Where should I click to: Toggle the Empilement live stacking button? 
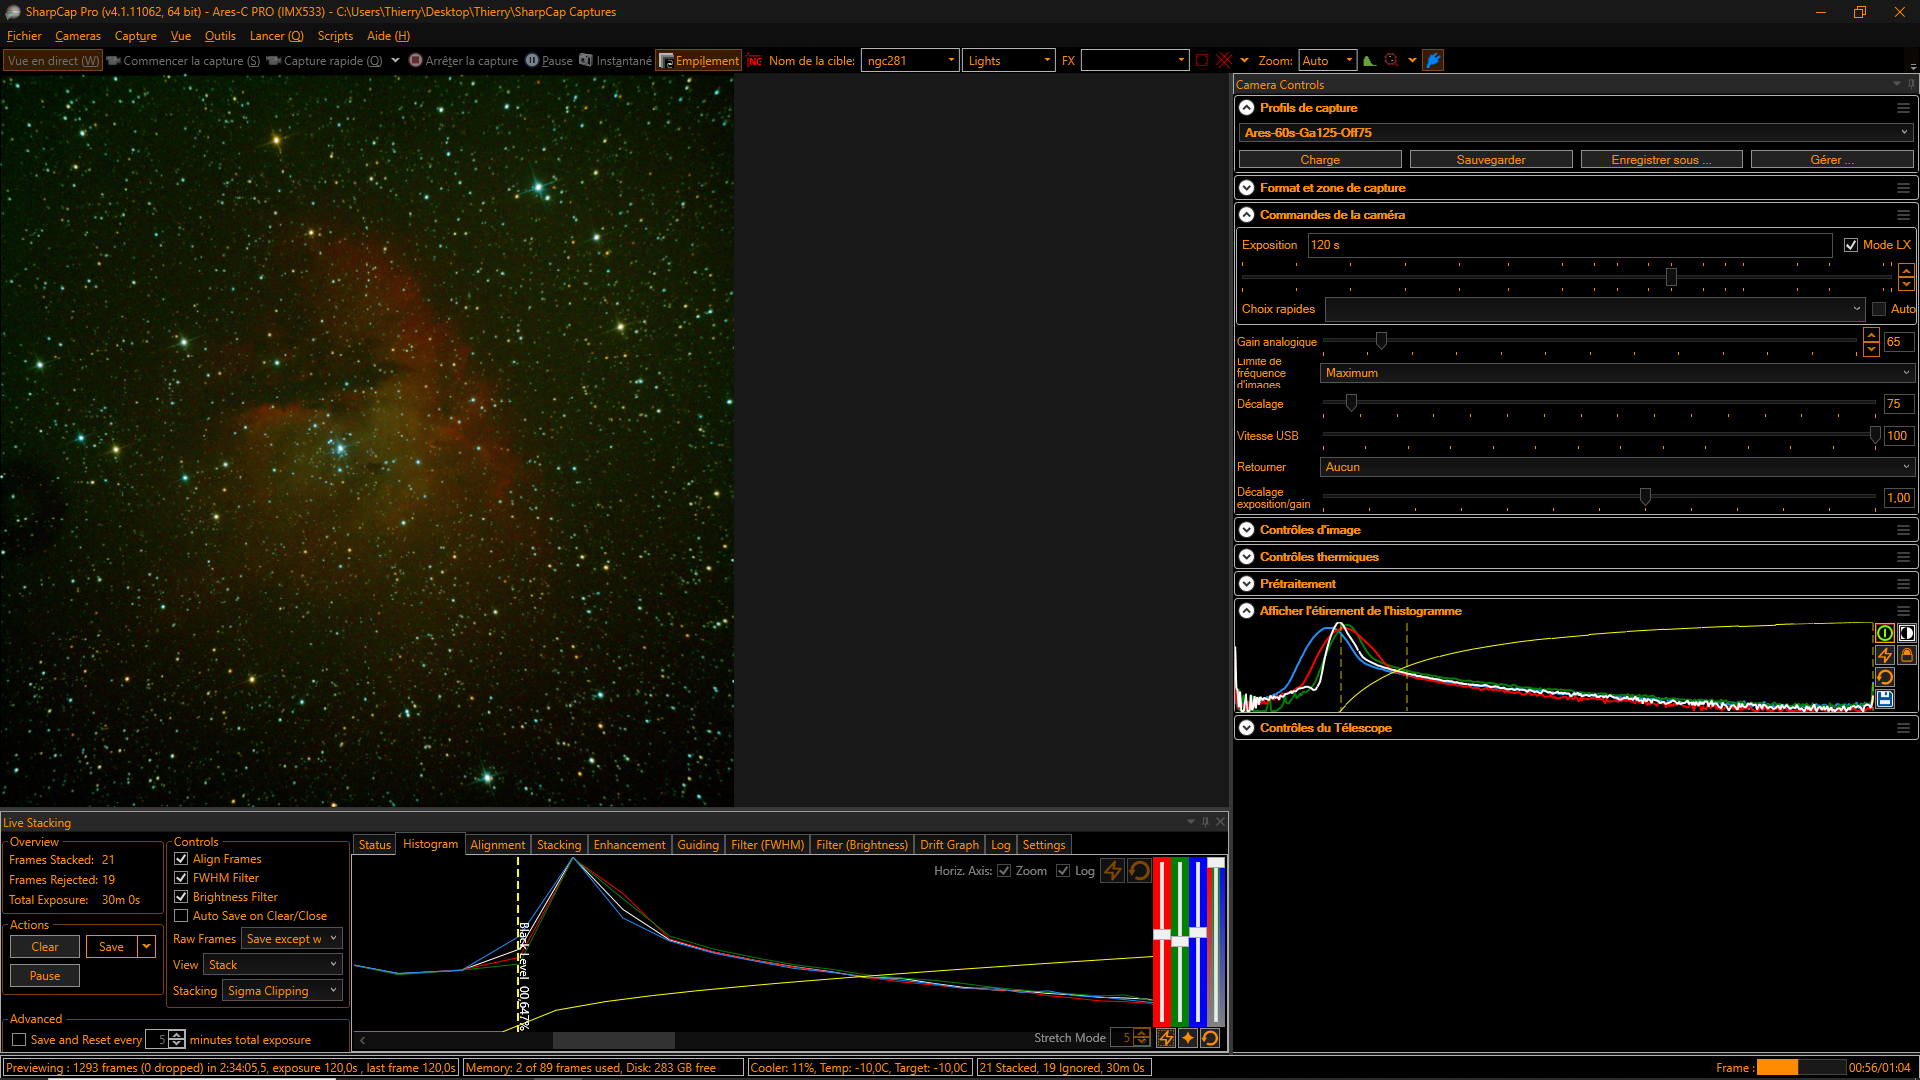(699, 61)
